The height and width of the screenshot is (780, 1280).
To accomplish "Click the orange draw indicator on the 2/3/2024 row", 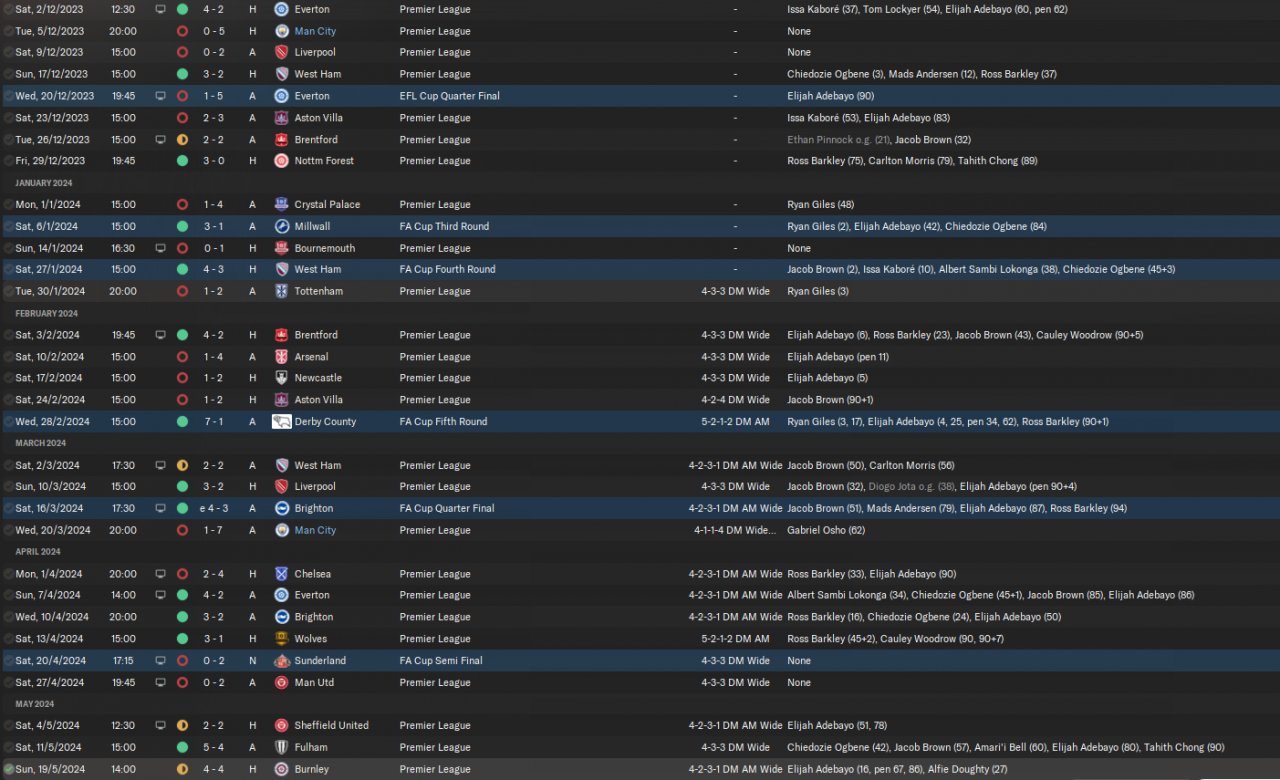I will point(182,465).
